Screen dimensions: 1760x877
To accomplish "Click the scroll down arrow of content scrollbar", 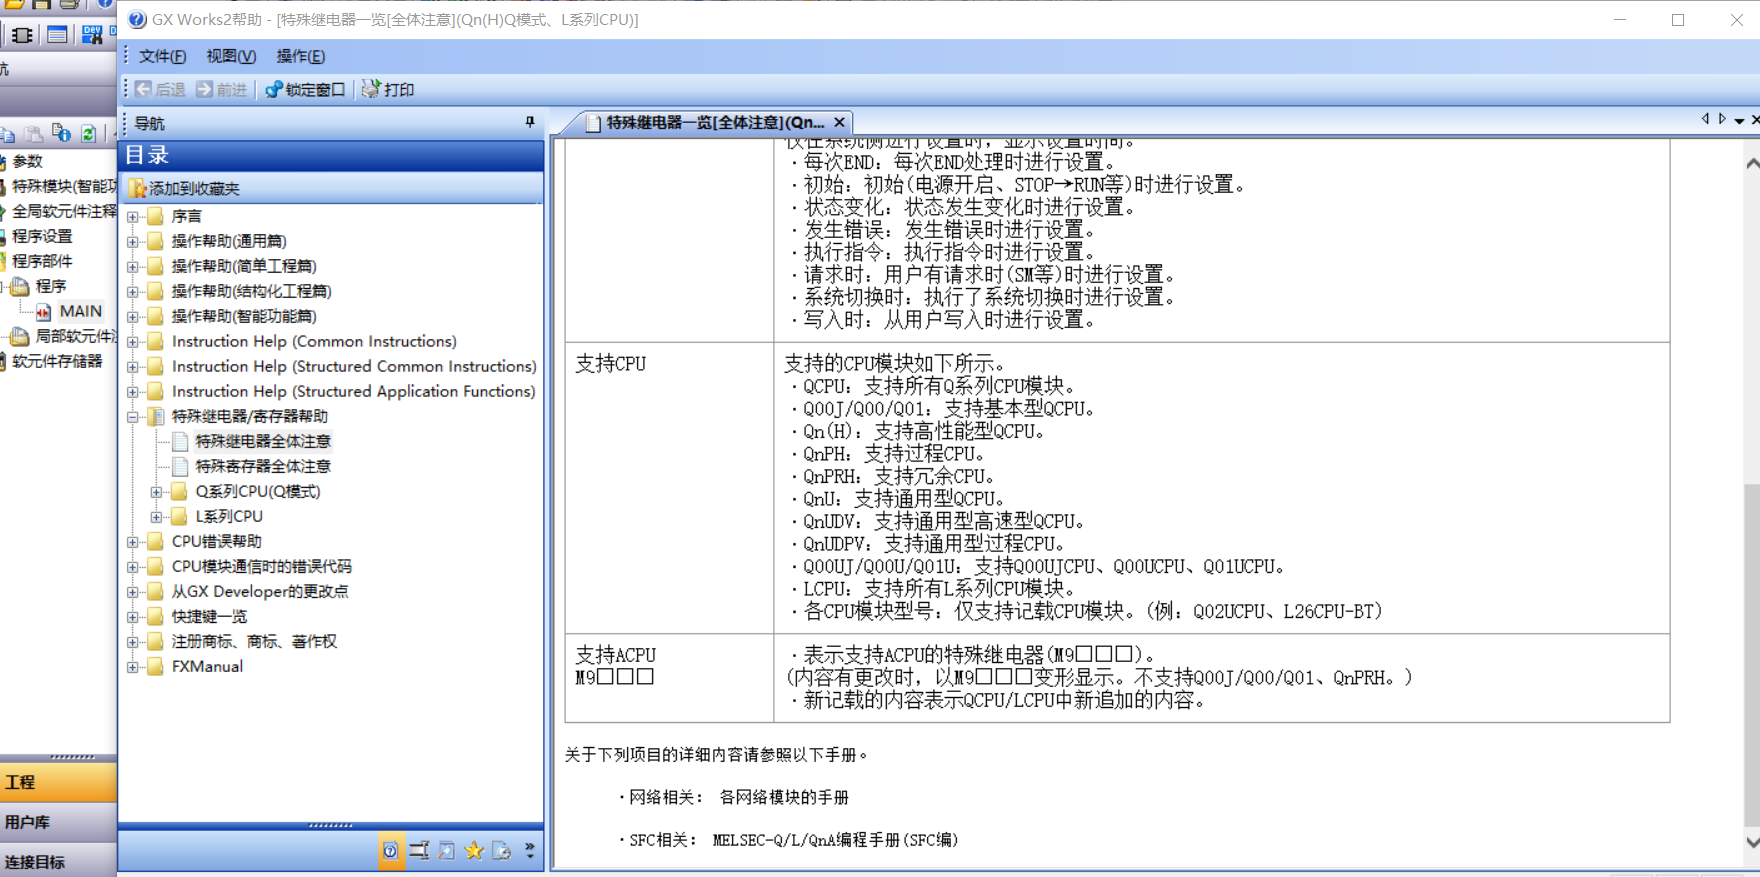I will (x=1752, y=842).
